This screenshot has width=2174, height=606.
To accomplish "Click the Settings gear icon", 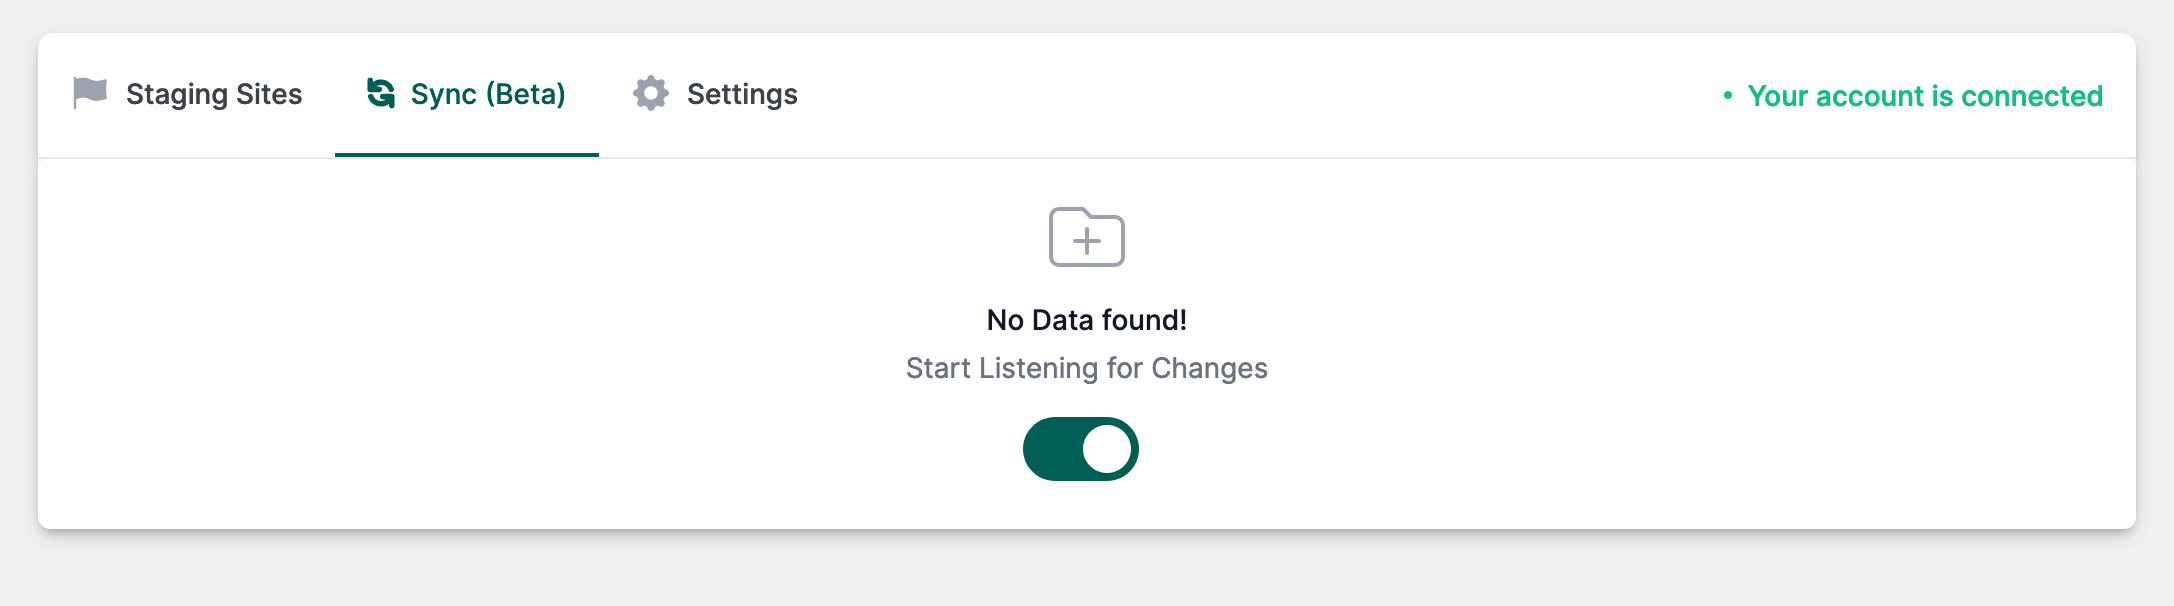I will (651, 93).
